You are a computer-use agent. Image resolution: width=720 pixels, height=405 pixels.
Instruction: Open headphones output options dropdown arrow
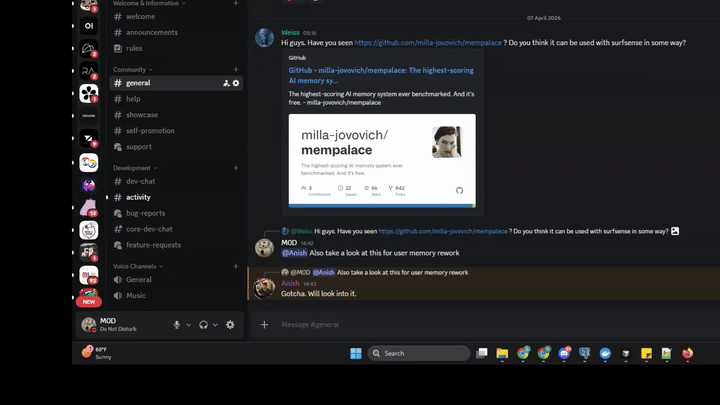pyautogui.click(x=214, y=325)
